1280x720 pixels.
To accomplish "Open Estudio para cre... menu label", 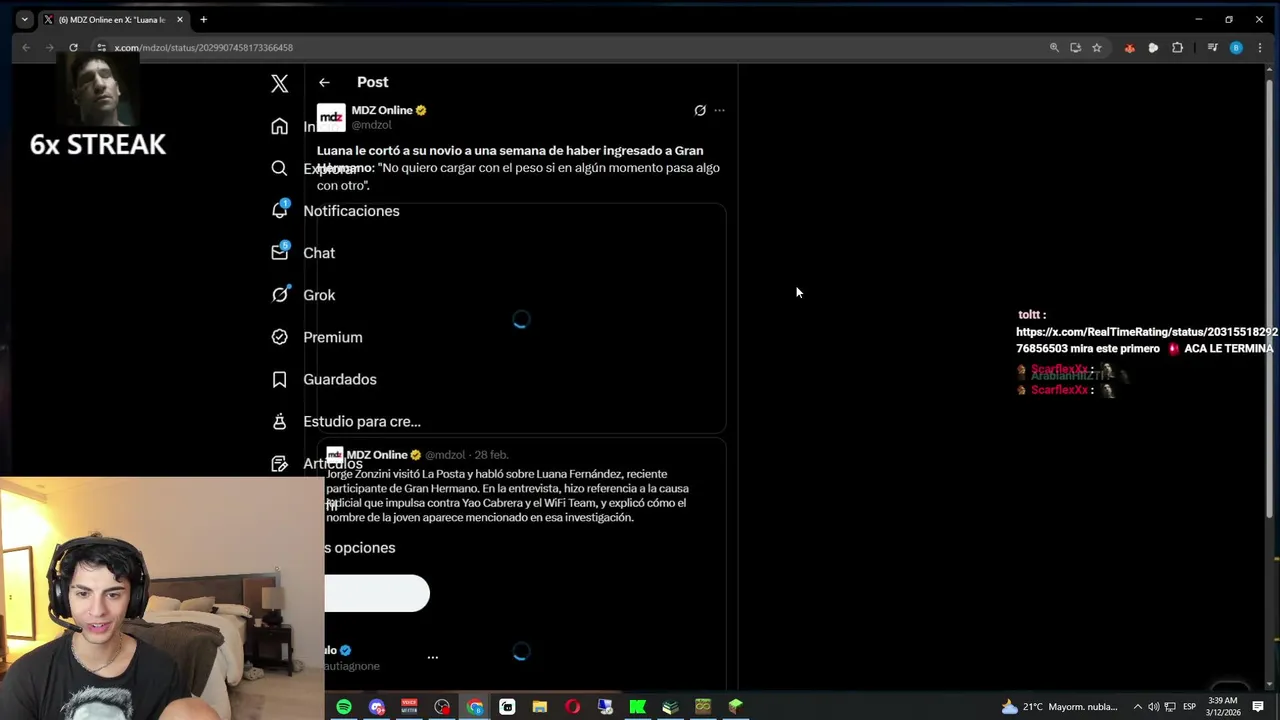I will pos(362,421).
